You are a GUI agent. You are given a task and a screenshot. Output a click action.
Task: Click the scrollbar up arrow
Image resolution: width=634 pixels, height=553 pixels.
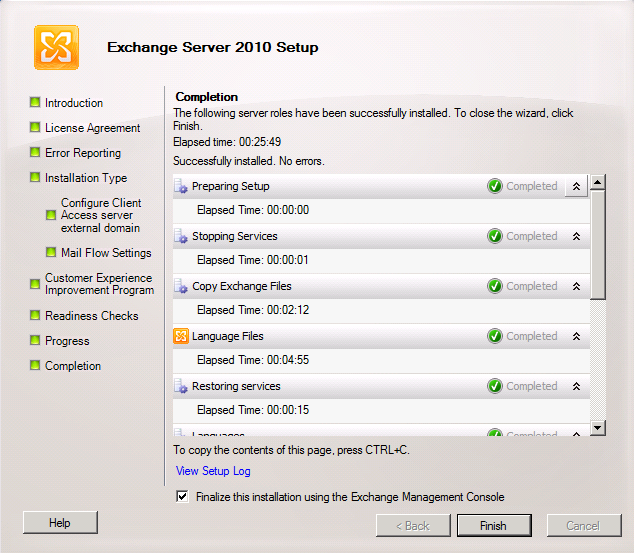tap(598, 182)
